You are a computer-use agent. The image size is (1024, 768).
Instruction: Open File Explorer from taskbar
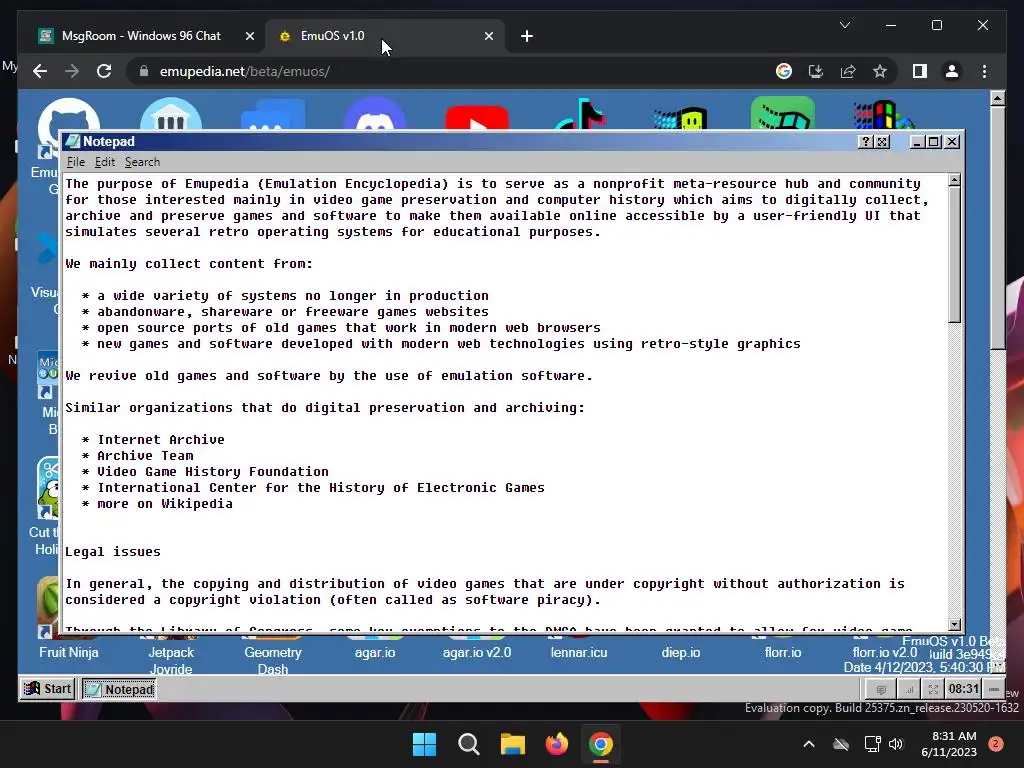pyautogui.click(x=513, y=744)
